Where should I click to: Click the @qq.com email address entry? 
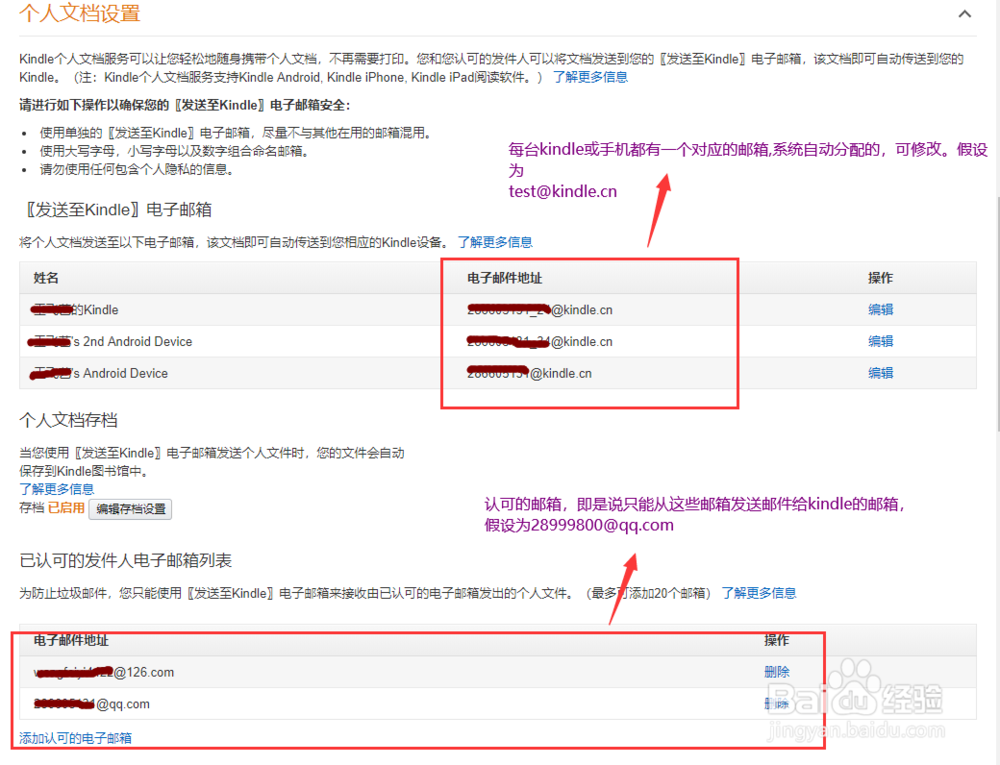(x=91, y=704)
